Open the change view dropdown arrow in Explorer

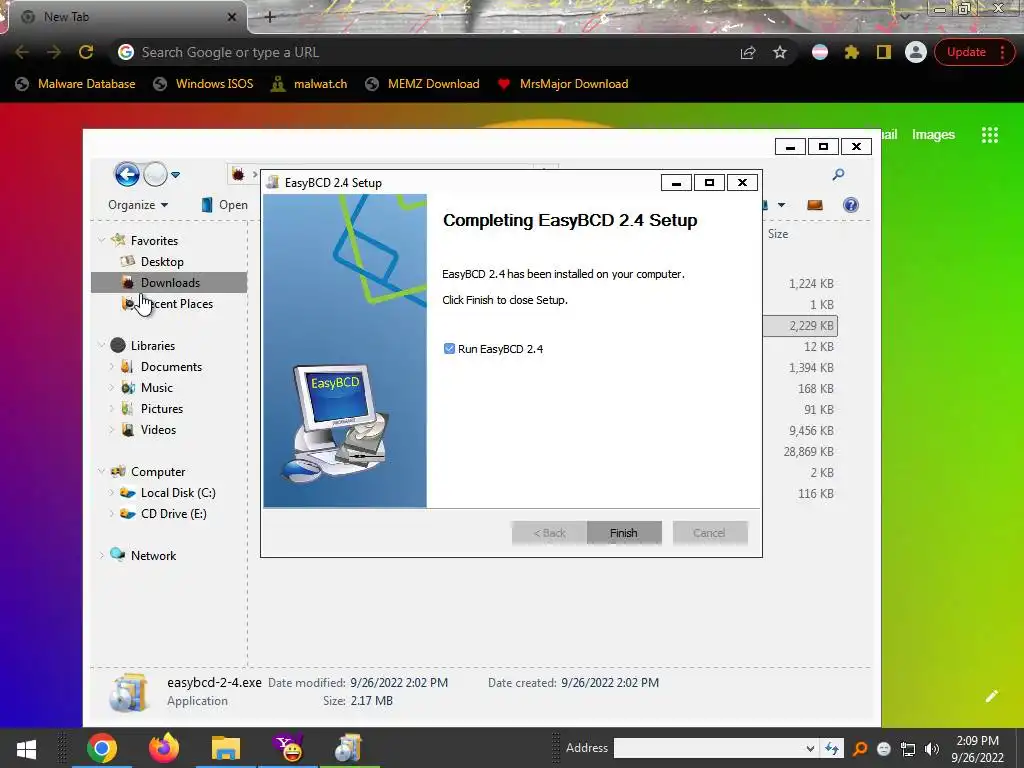(781, 205)
